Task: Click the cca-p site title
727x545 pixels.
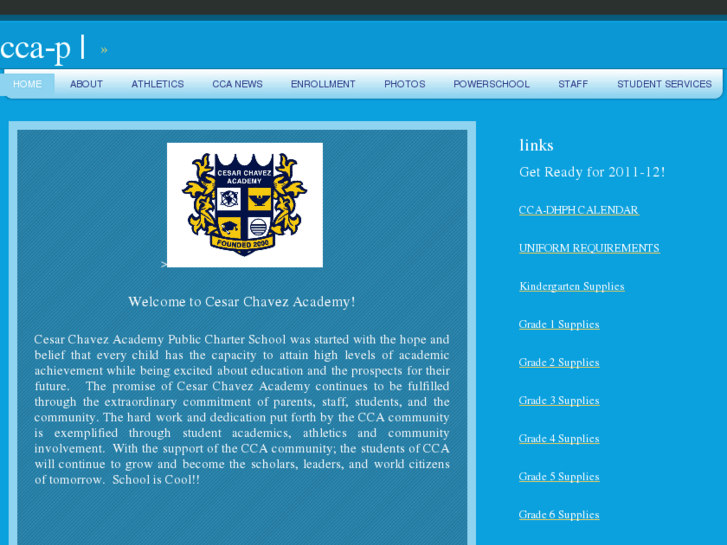Action: [x=36, y=48]
